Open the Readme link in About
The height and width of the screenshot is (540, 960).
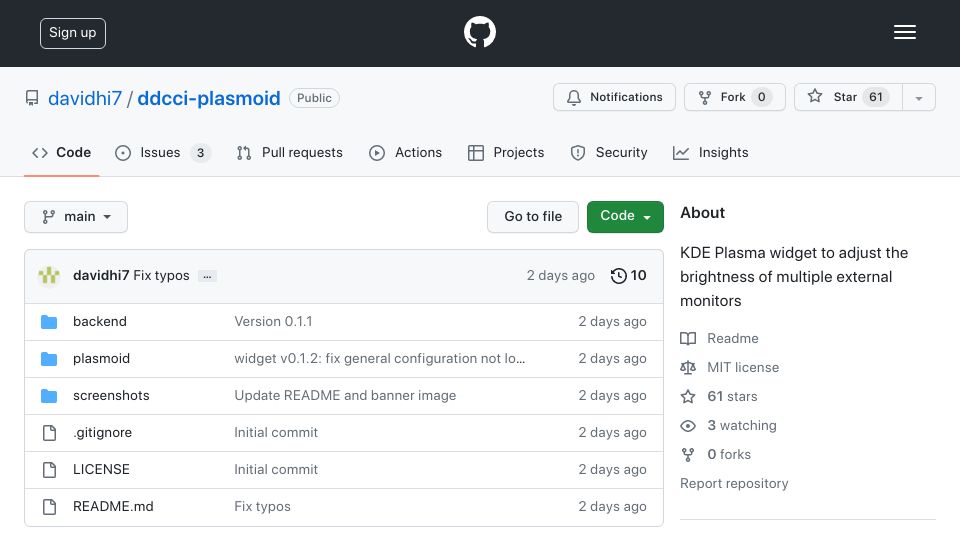pyautogui.click(x=733, y=339)
